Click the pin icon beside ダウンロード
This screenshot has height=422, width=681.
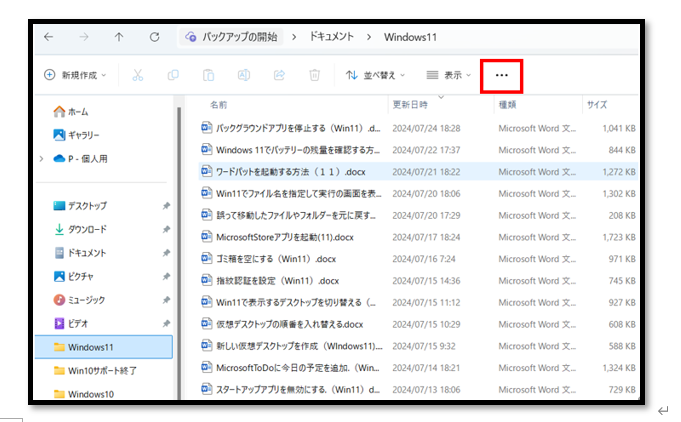coord(166,229)
